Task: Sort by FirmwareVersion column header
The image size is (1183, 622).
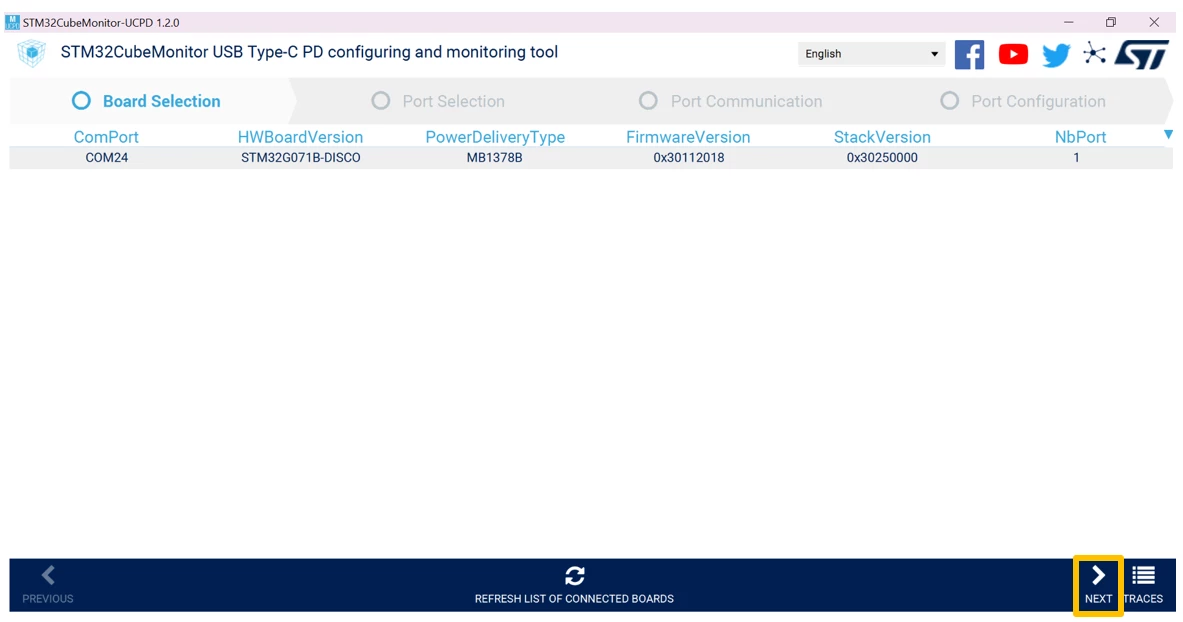Action: pos(688,137)
